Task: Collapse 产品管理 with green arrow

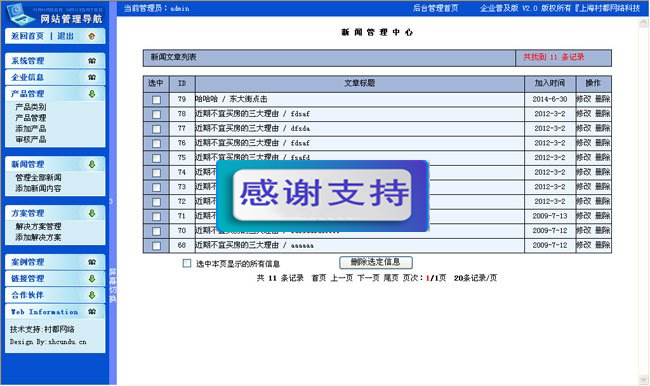Action: [x=92, y=94]
